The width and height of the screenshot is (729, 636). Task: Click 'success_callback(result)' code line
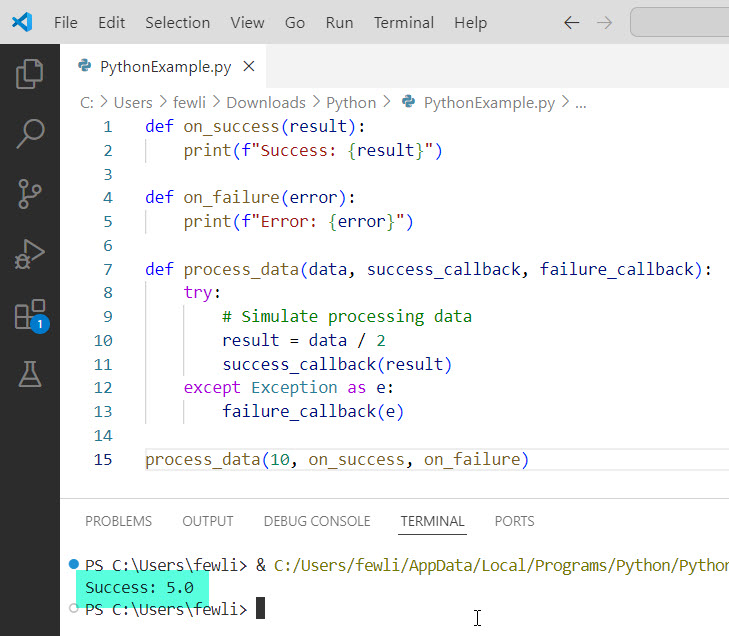[x=337, y=364]
